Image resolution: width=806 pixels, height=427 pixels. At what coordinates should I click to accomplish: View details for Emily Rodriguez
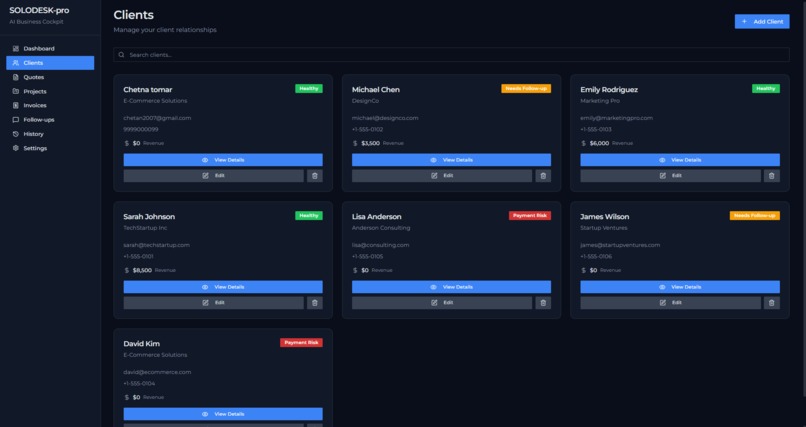pos(680,160)
